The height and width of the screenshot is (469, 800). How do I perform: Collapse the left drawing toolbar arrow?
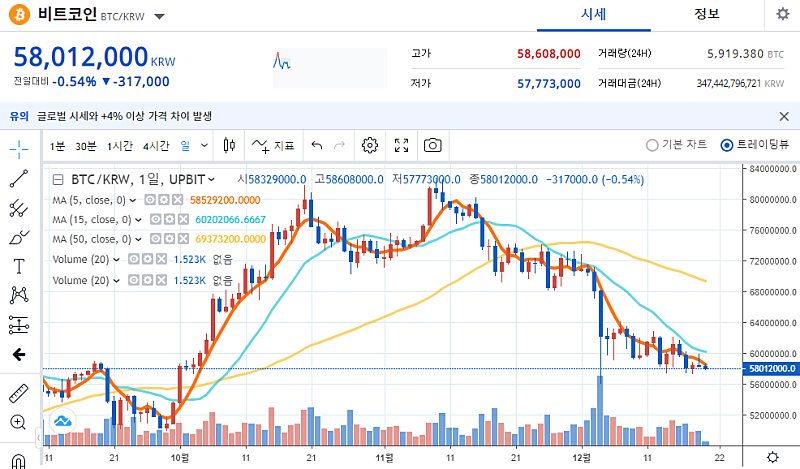38,437
